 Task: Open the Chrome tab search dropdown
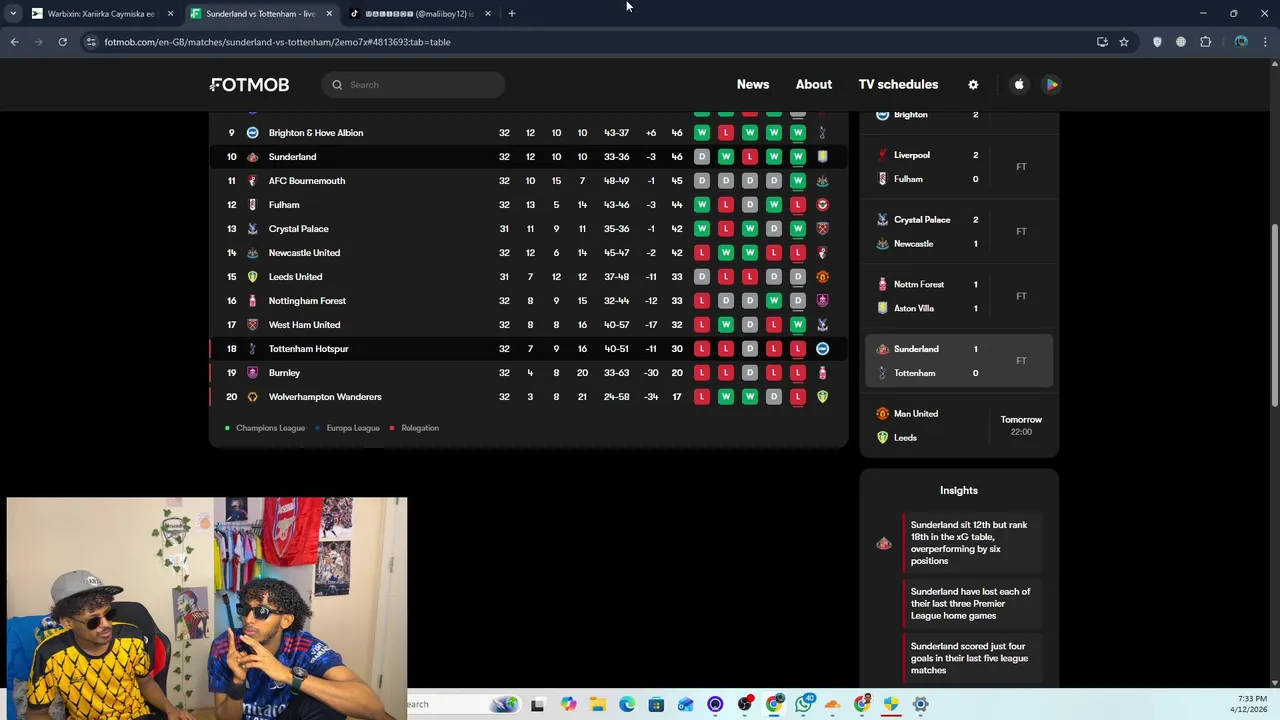coord(13,13)
